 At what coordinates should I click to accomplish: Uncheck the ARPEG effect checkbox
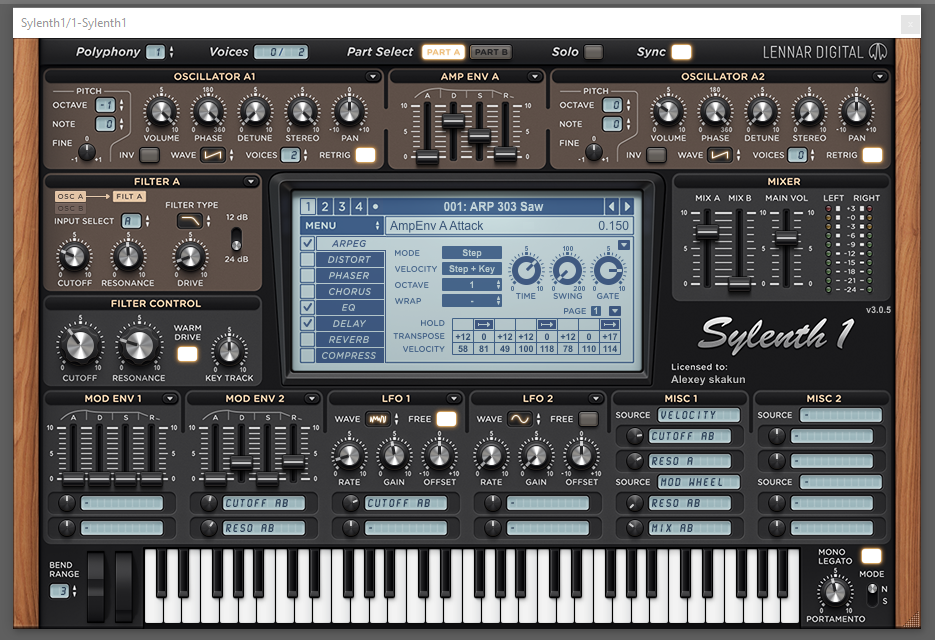click(308, 243)
